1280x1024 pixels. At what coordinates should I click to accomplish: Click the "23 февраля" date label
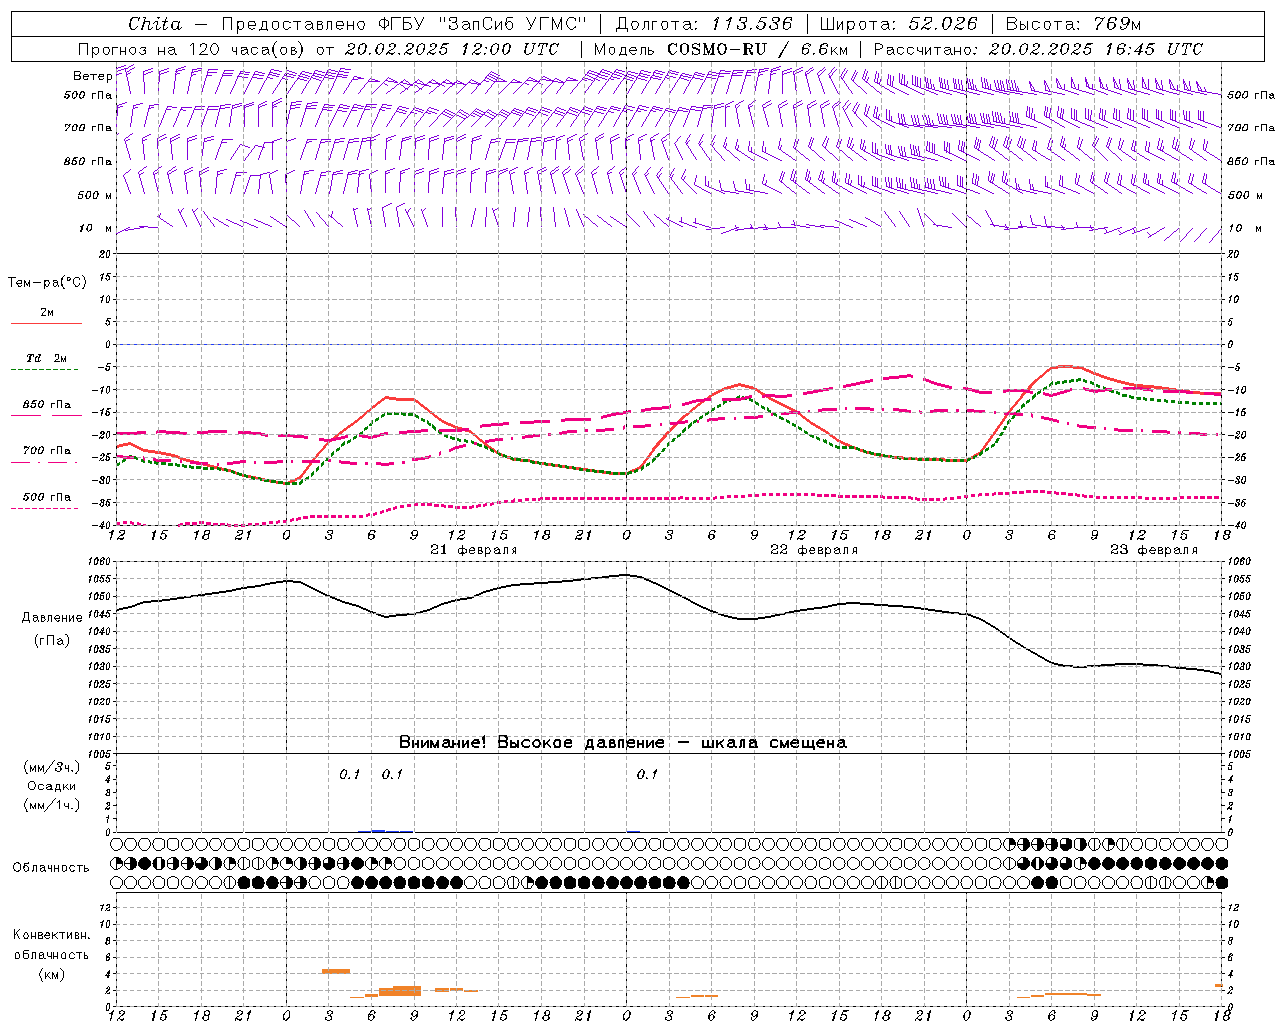1154,550
